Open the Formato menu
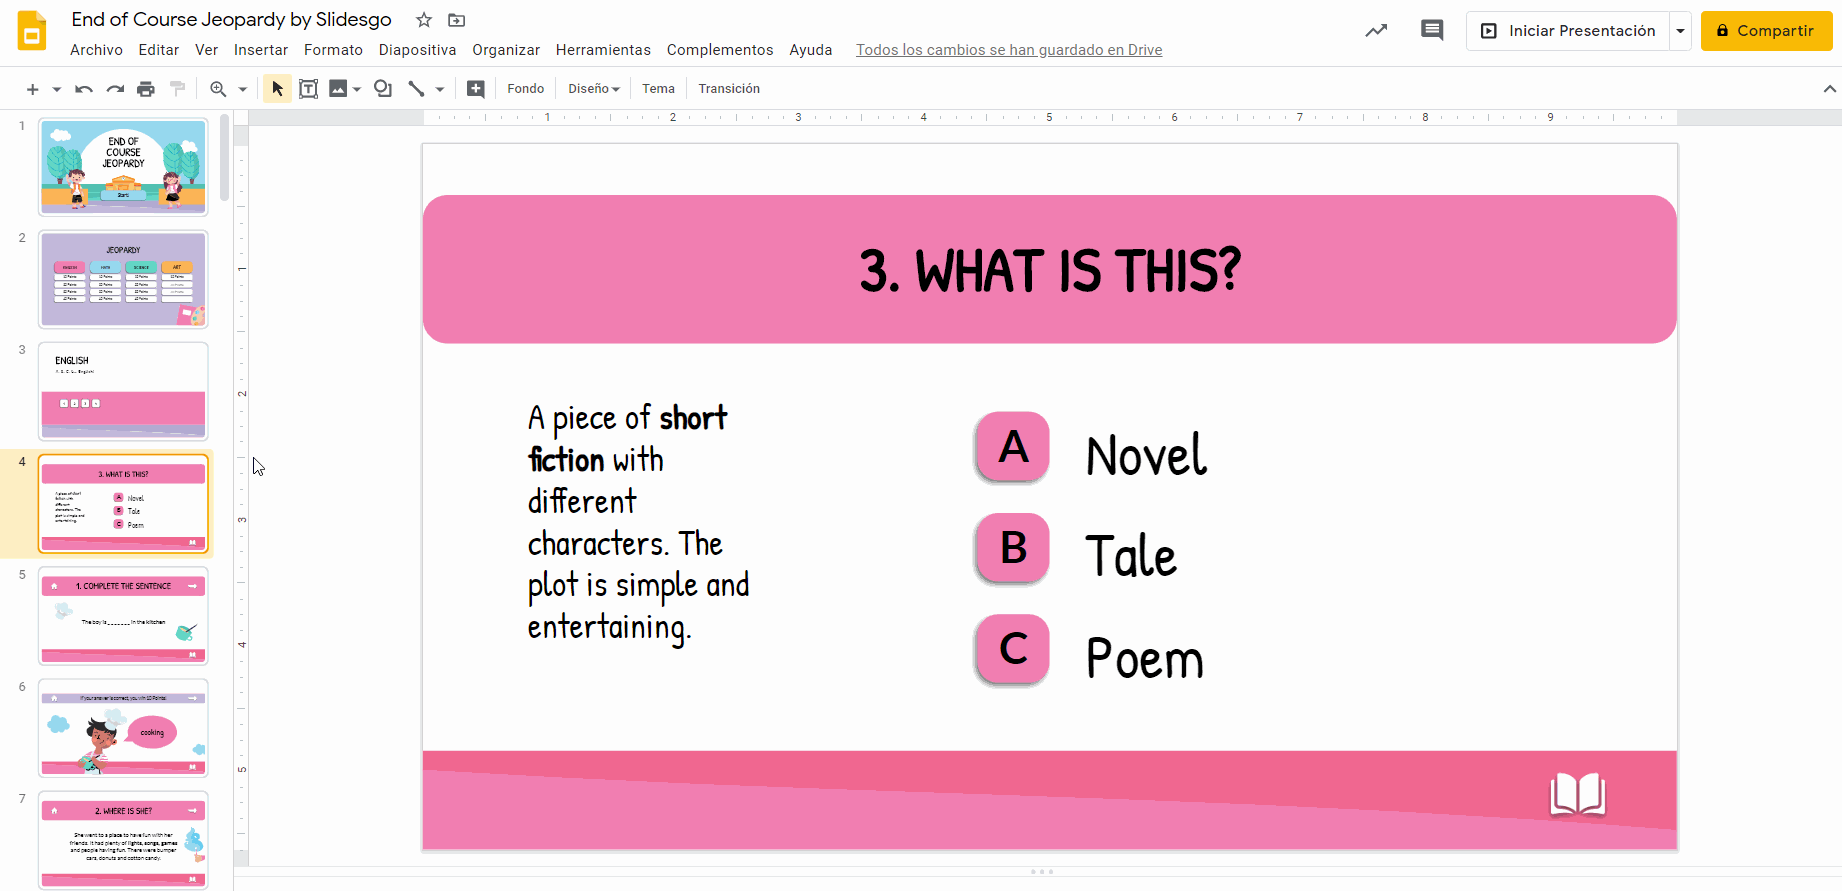Screen dimensions: 1842x891 (x=333, y=50)
